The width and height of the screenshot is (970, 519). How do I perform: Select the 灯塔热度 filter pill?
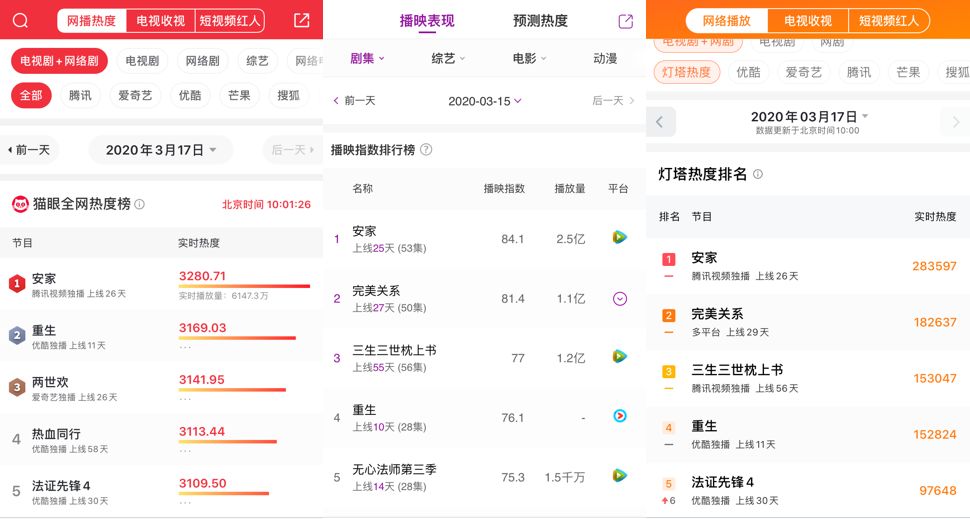point(686,72)
